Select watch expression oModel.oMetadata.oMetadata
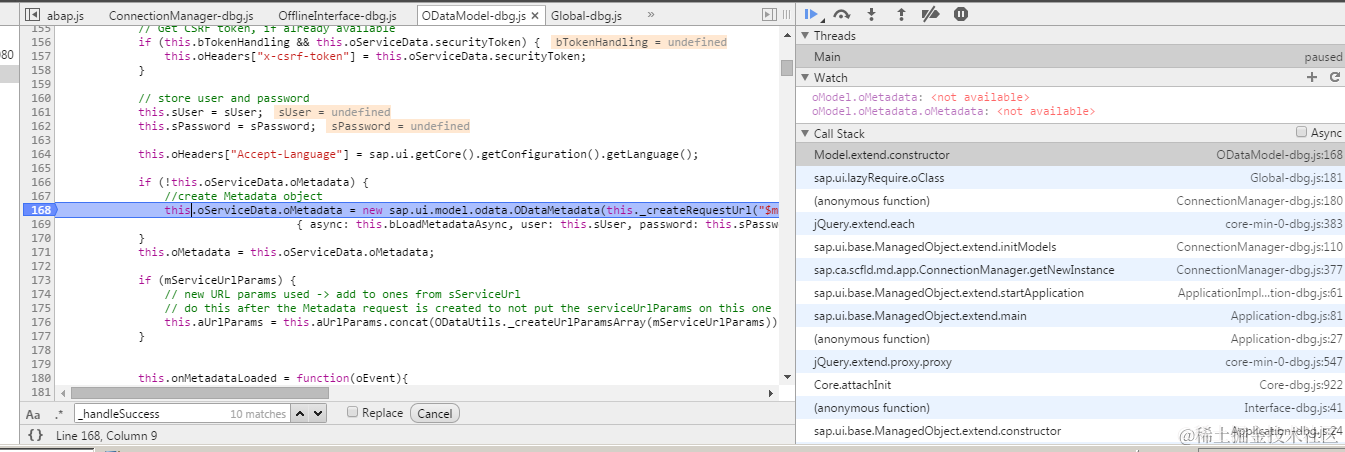The height and width of the screenshot is (452, 1345). tap(953, 111)
